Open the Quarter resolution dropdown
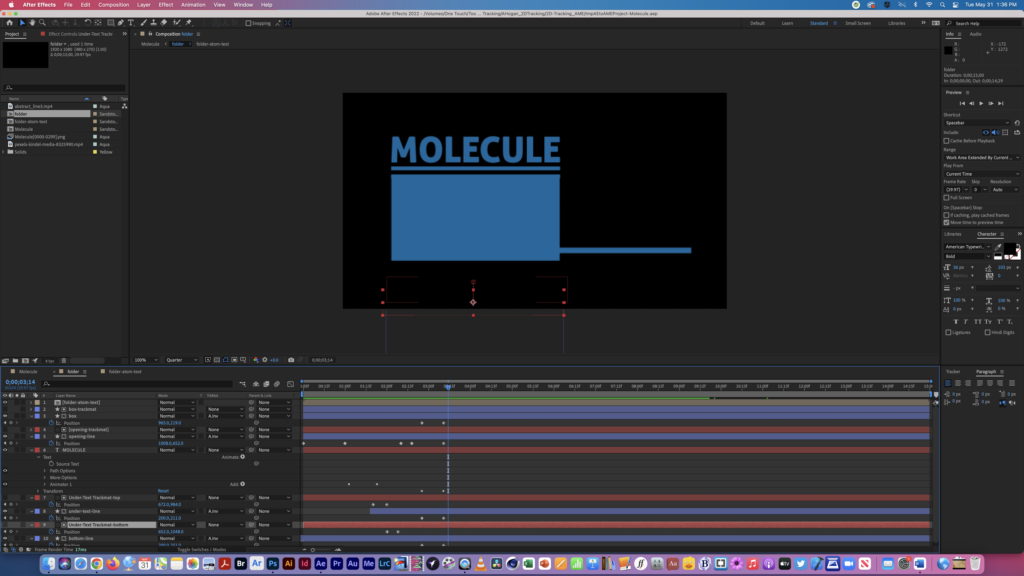The image size is (1024, 576). (182, 360)
